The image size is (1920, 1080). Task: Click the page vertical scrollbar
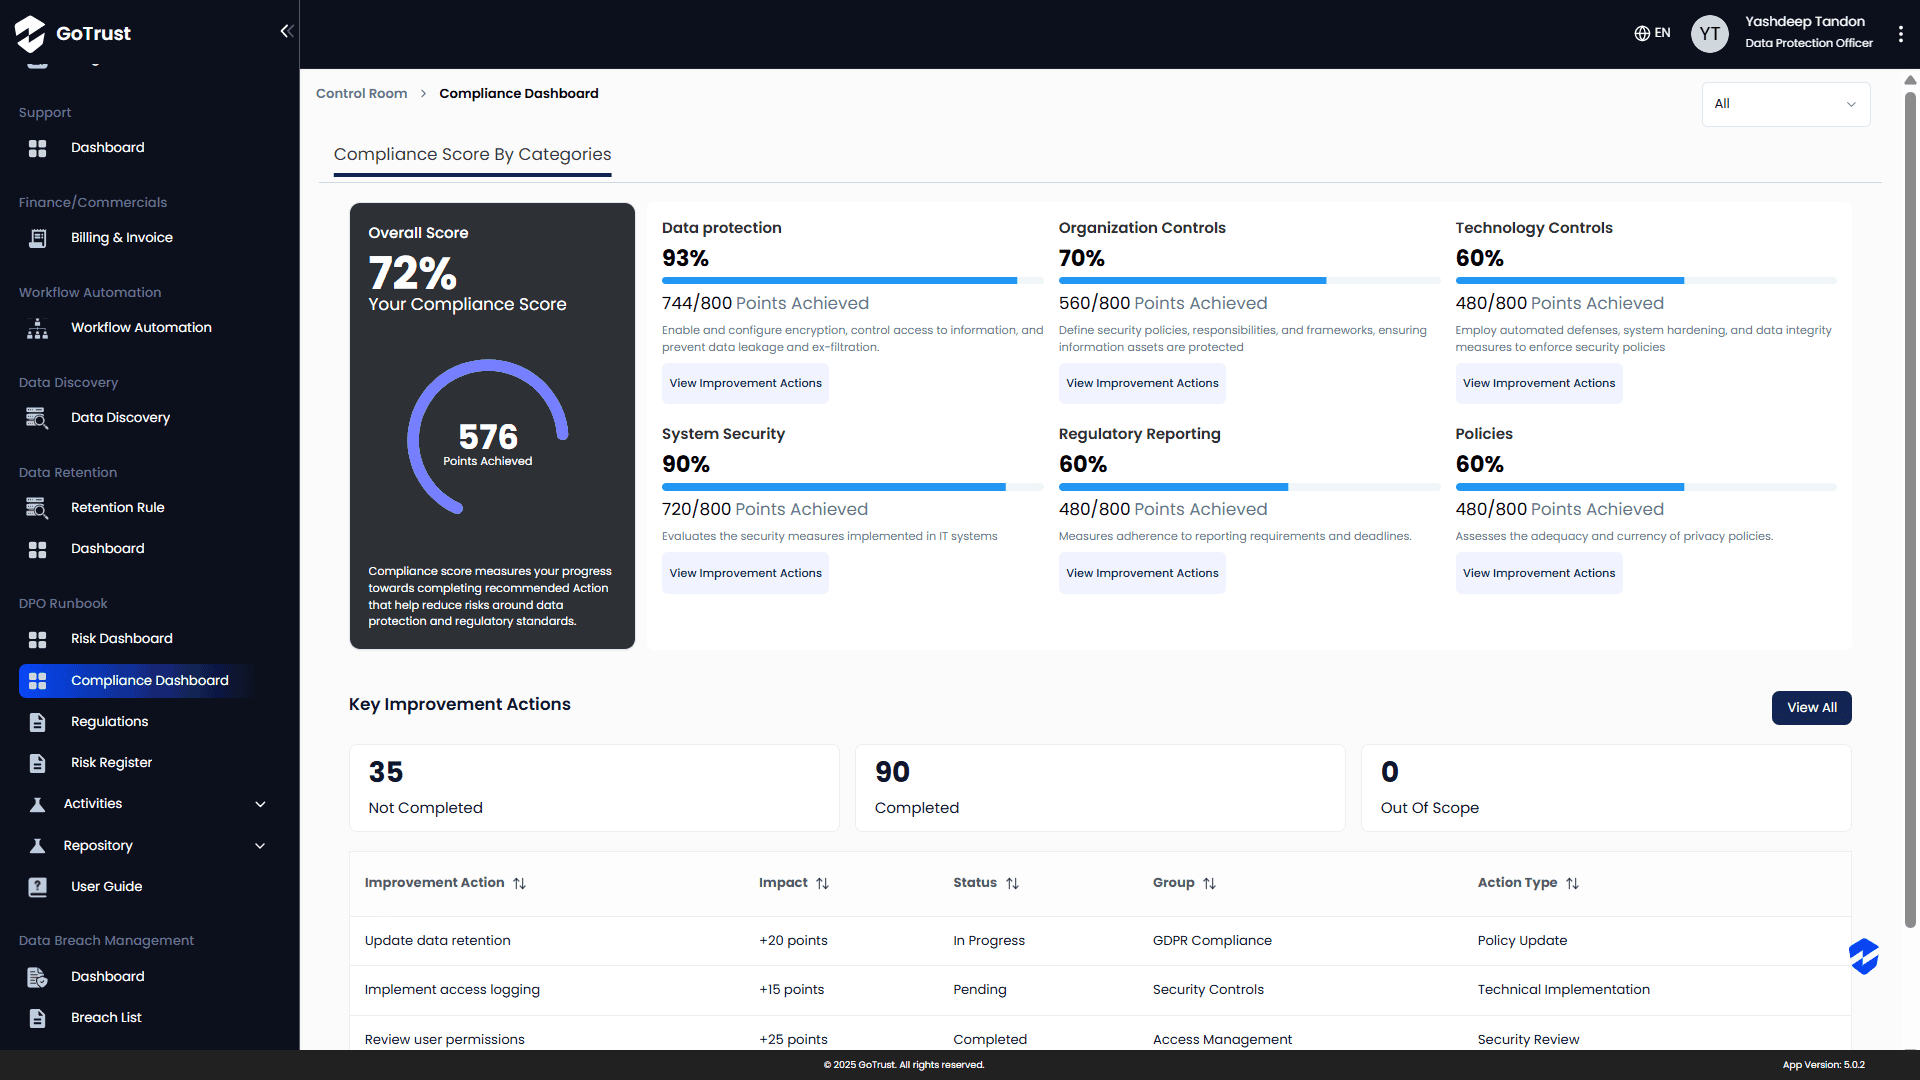point(1910,510)
